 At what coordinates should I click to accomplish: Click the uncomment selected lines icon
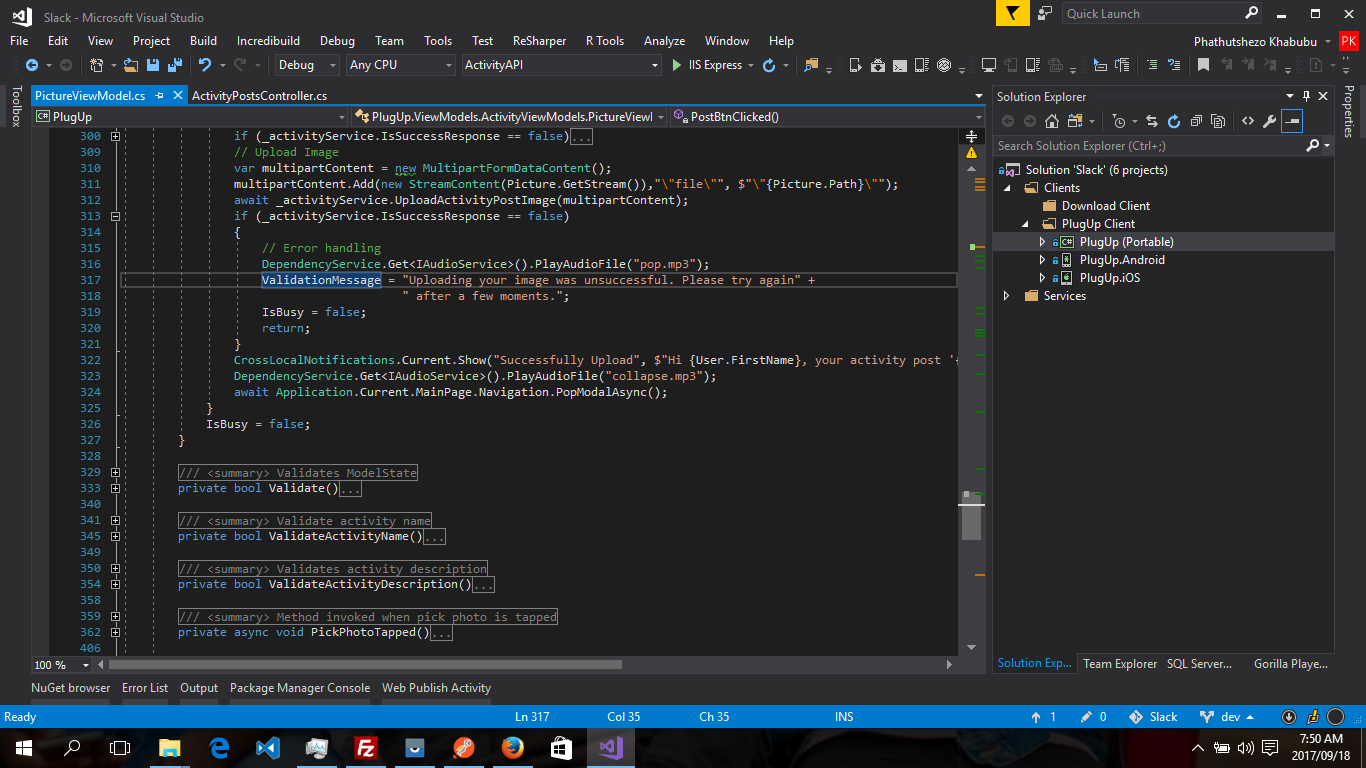tap(1175, 65)
